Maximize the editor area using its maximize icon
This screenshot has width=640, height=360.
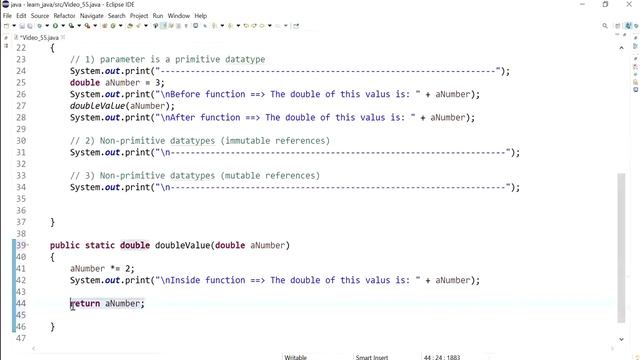pos(624,36)
